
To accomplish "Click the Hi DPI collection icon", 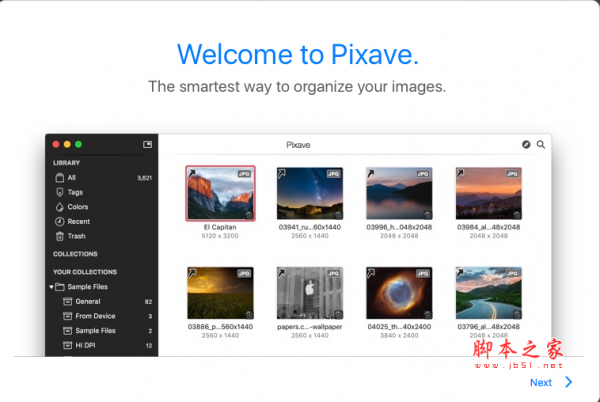I will pos(67,345).
